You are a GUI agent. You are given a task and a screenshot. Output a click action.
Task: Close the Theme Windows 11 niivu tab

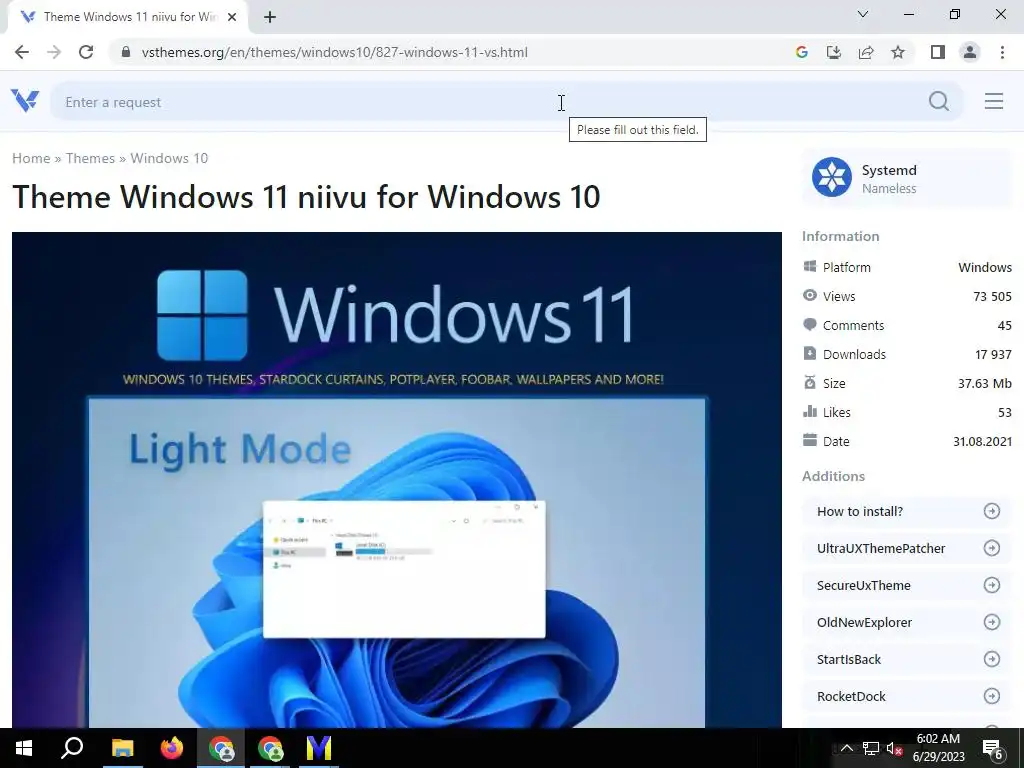(231, 17)
